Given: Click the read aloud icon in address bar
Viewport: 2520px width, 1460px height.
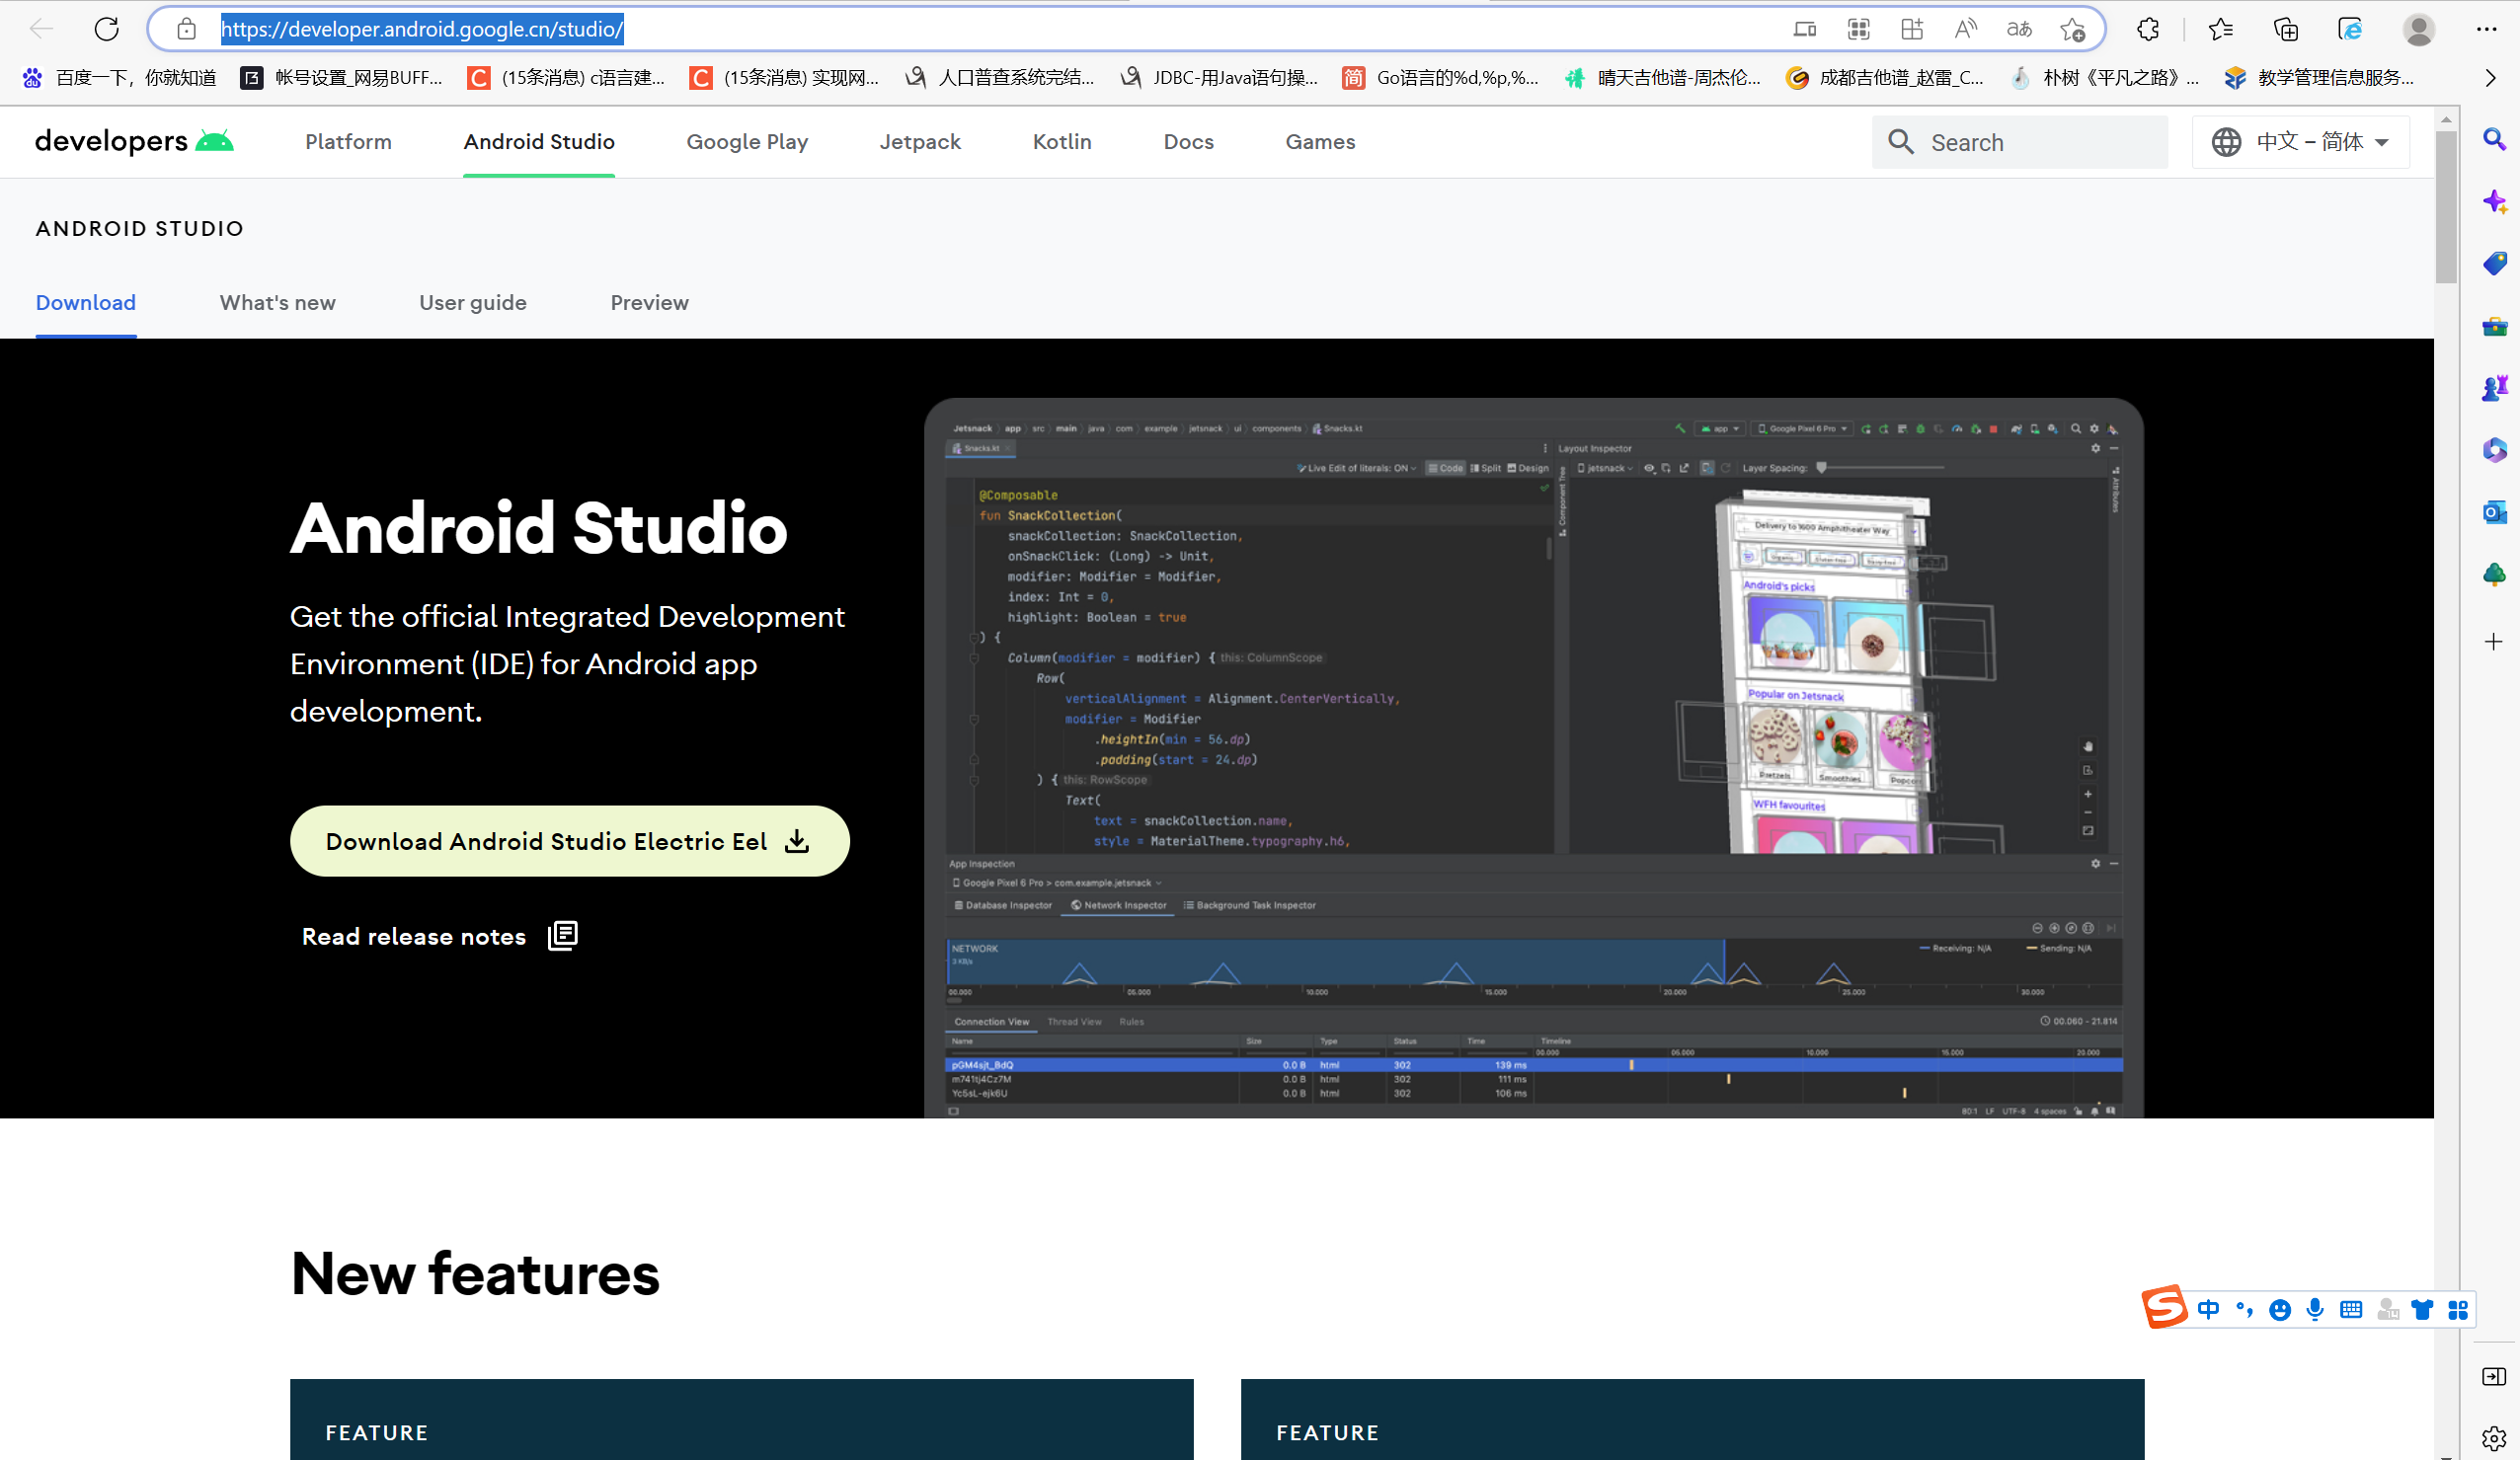Looking at the screenshot, I should click(1965, 29).
